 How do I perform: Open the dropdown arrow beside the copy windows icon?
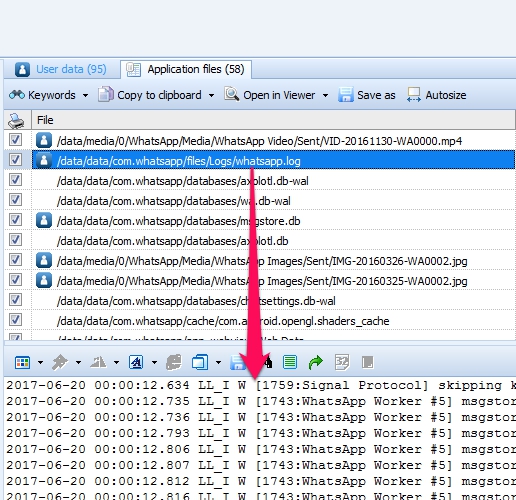click(218, 362)
